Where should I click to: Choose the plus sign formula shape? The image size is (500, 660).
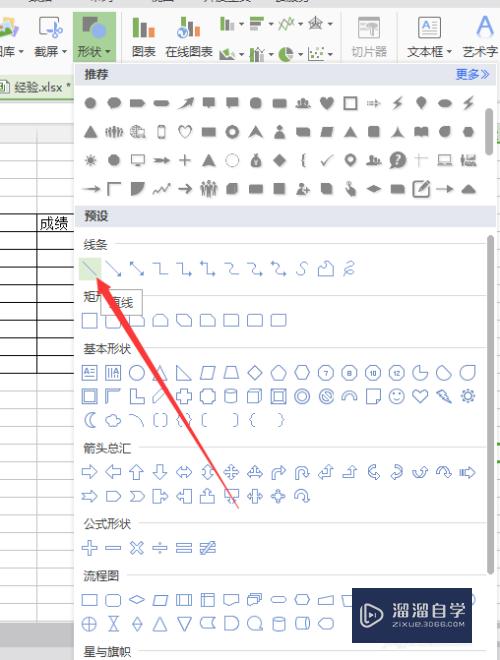89,548
